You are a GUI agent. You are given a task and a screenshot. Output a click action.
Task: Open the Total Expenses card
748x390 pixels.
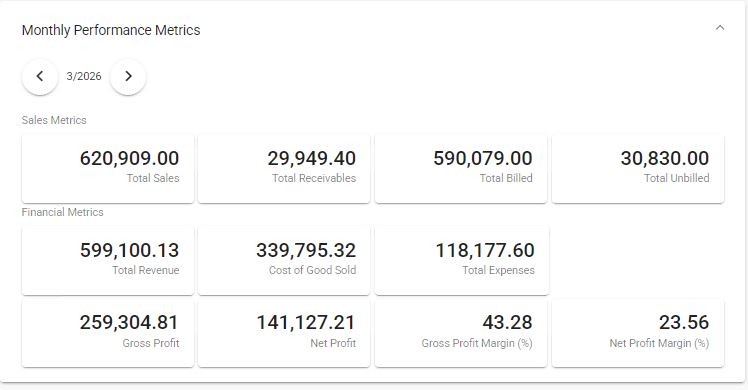[462, 261]
